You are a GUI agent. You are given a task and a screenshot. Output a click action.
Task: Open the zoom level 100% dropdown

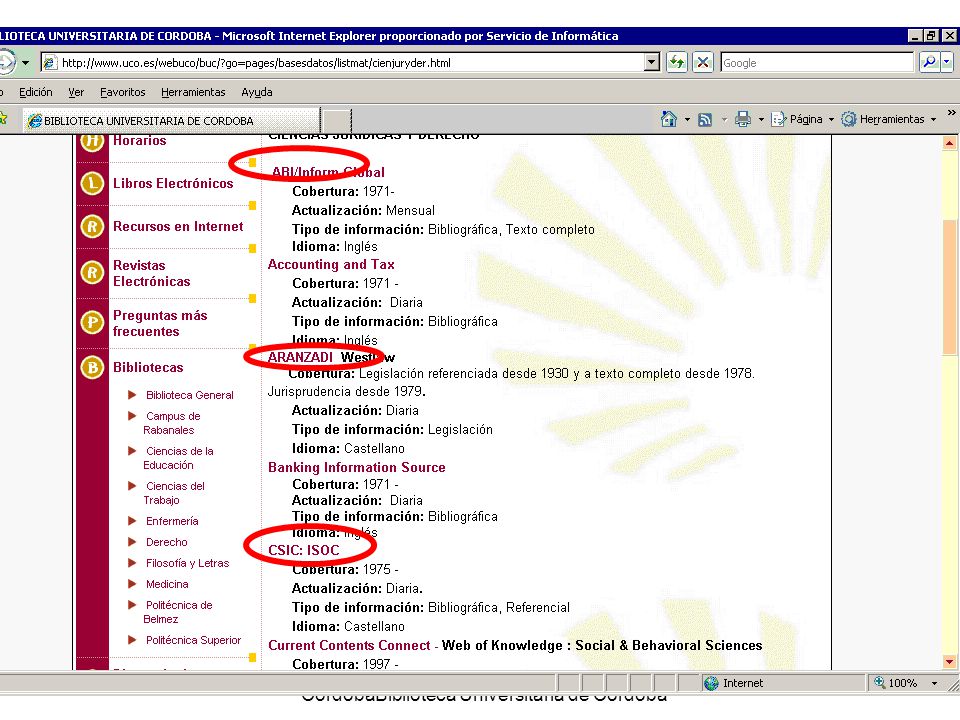[934, 683]
